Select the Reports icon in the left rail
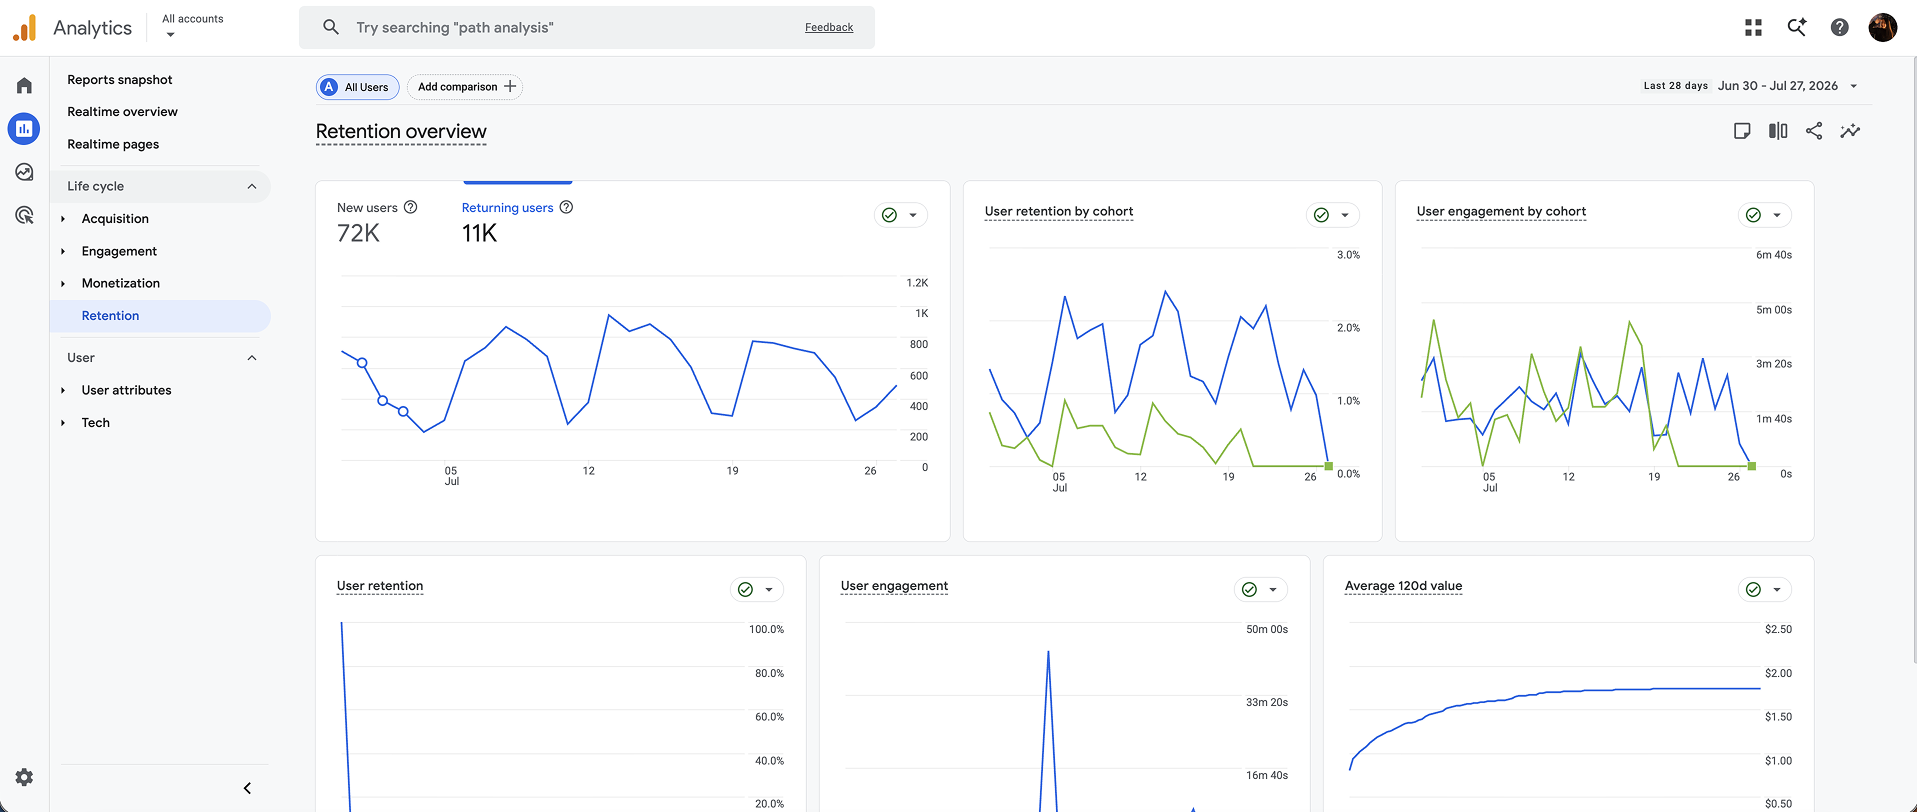 coord(24,128)
